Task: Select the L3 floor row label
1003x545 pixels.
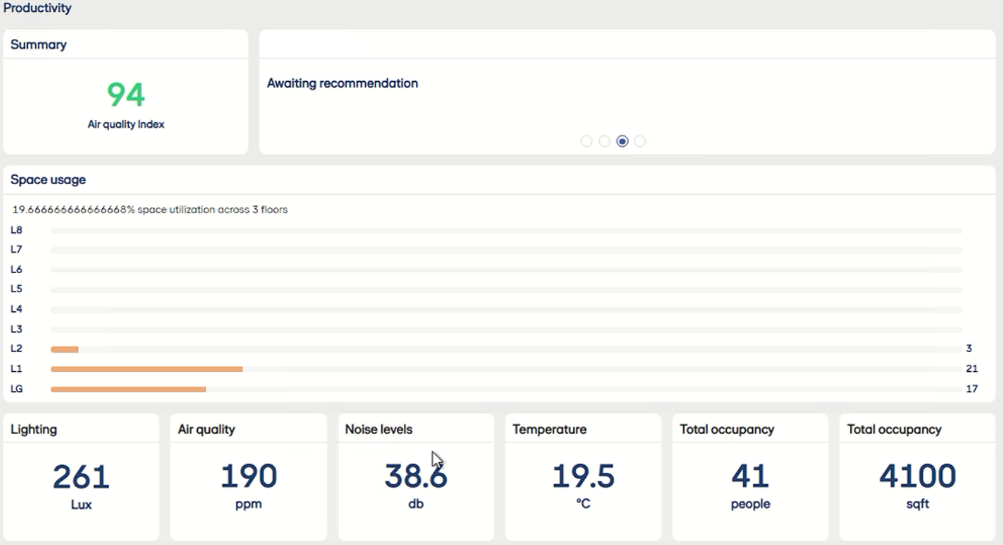Action: [x=16, y=329]
